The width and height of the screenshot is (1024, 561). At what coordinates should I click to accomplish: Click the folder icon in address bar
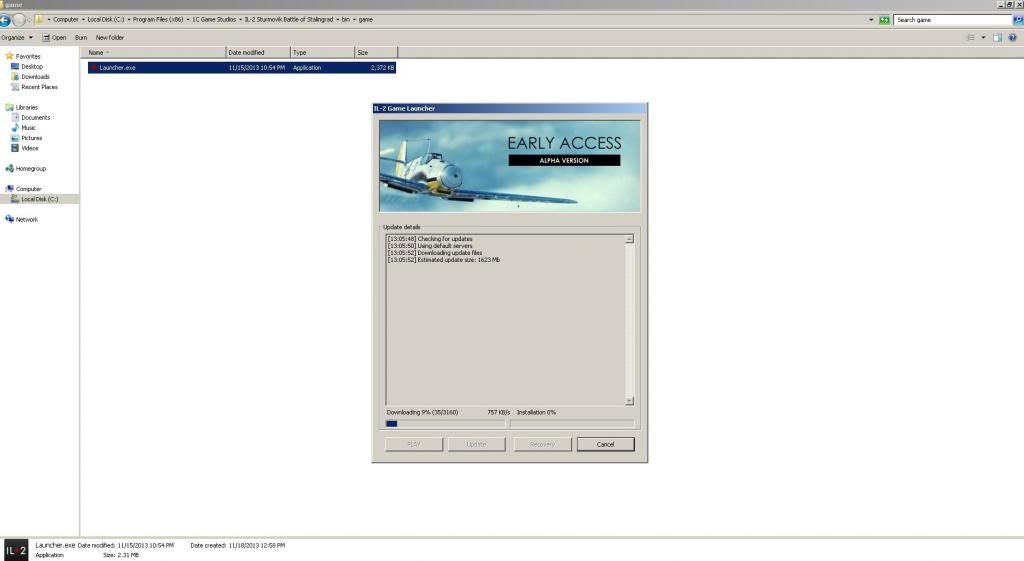40,20
